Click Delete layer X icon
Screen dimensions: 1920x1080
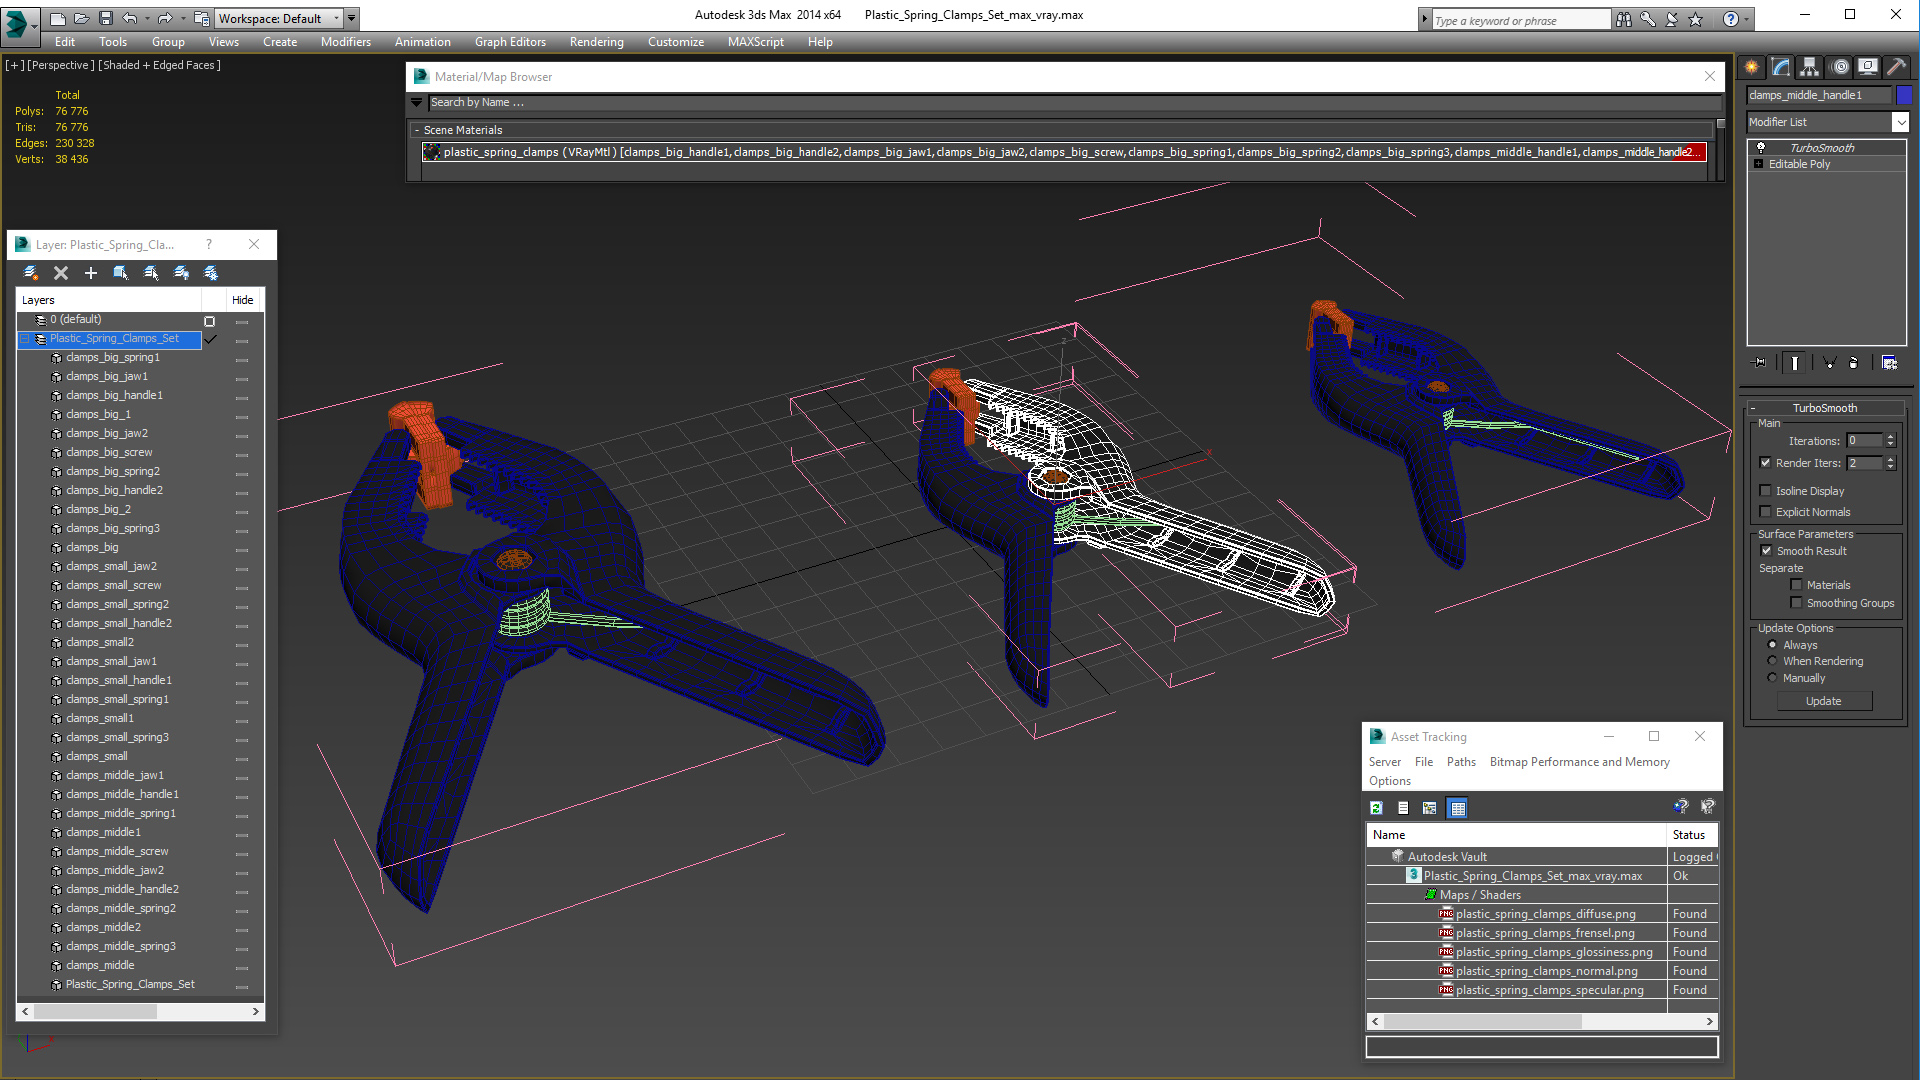click(x=61, y=273)
